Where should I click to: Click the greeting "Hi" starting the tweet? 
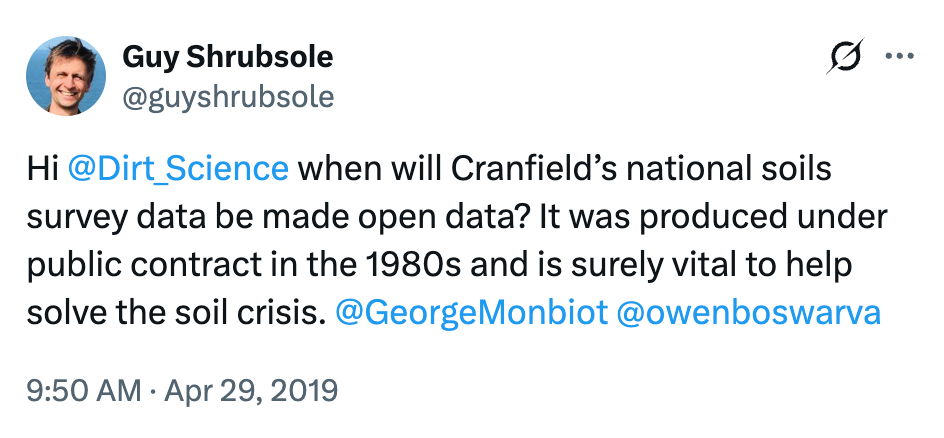click(42, 168)
